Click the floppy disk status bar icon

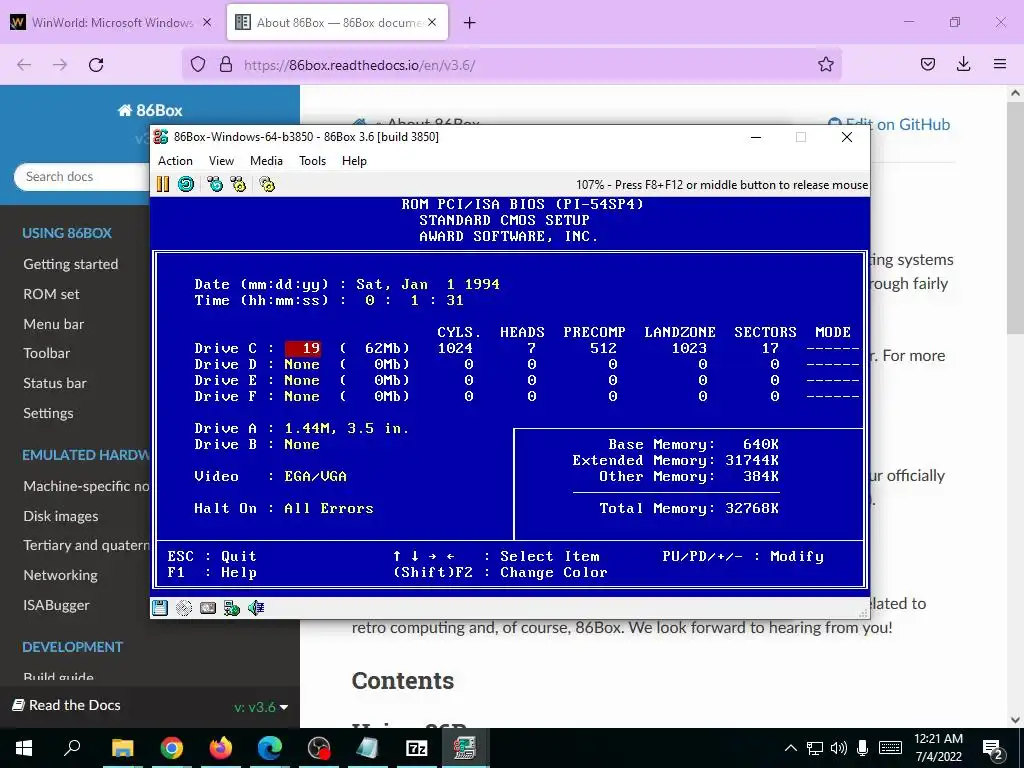tap(160, 609)
